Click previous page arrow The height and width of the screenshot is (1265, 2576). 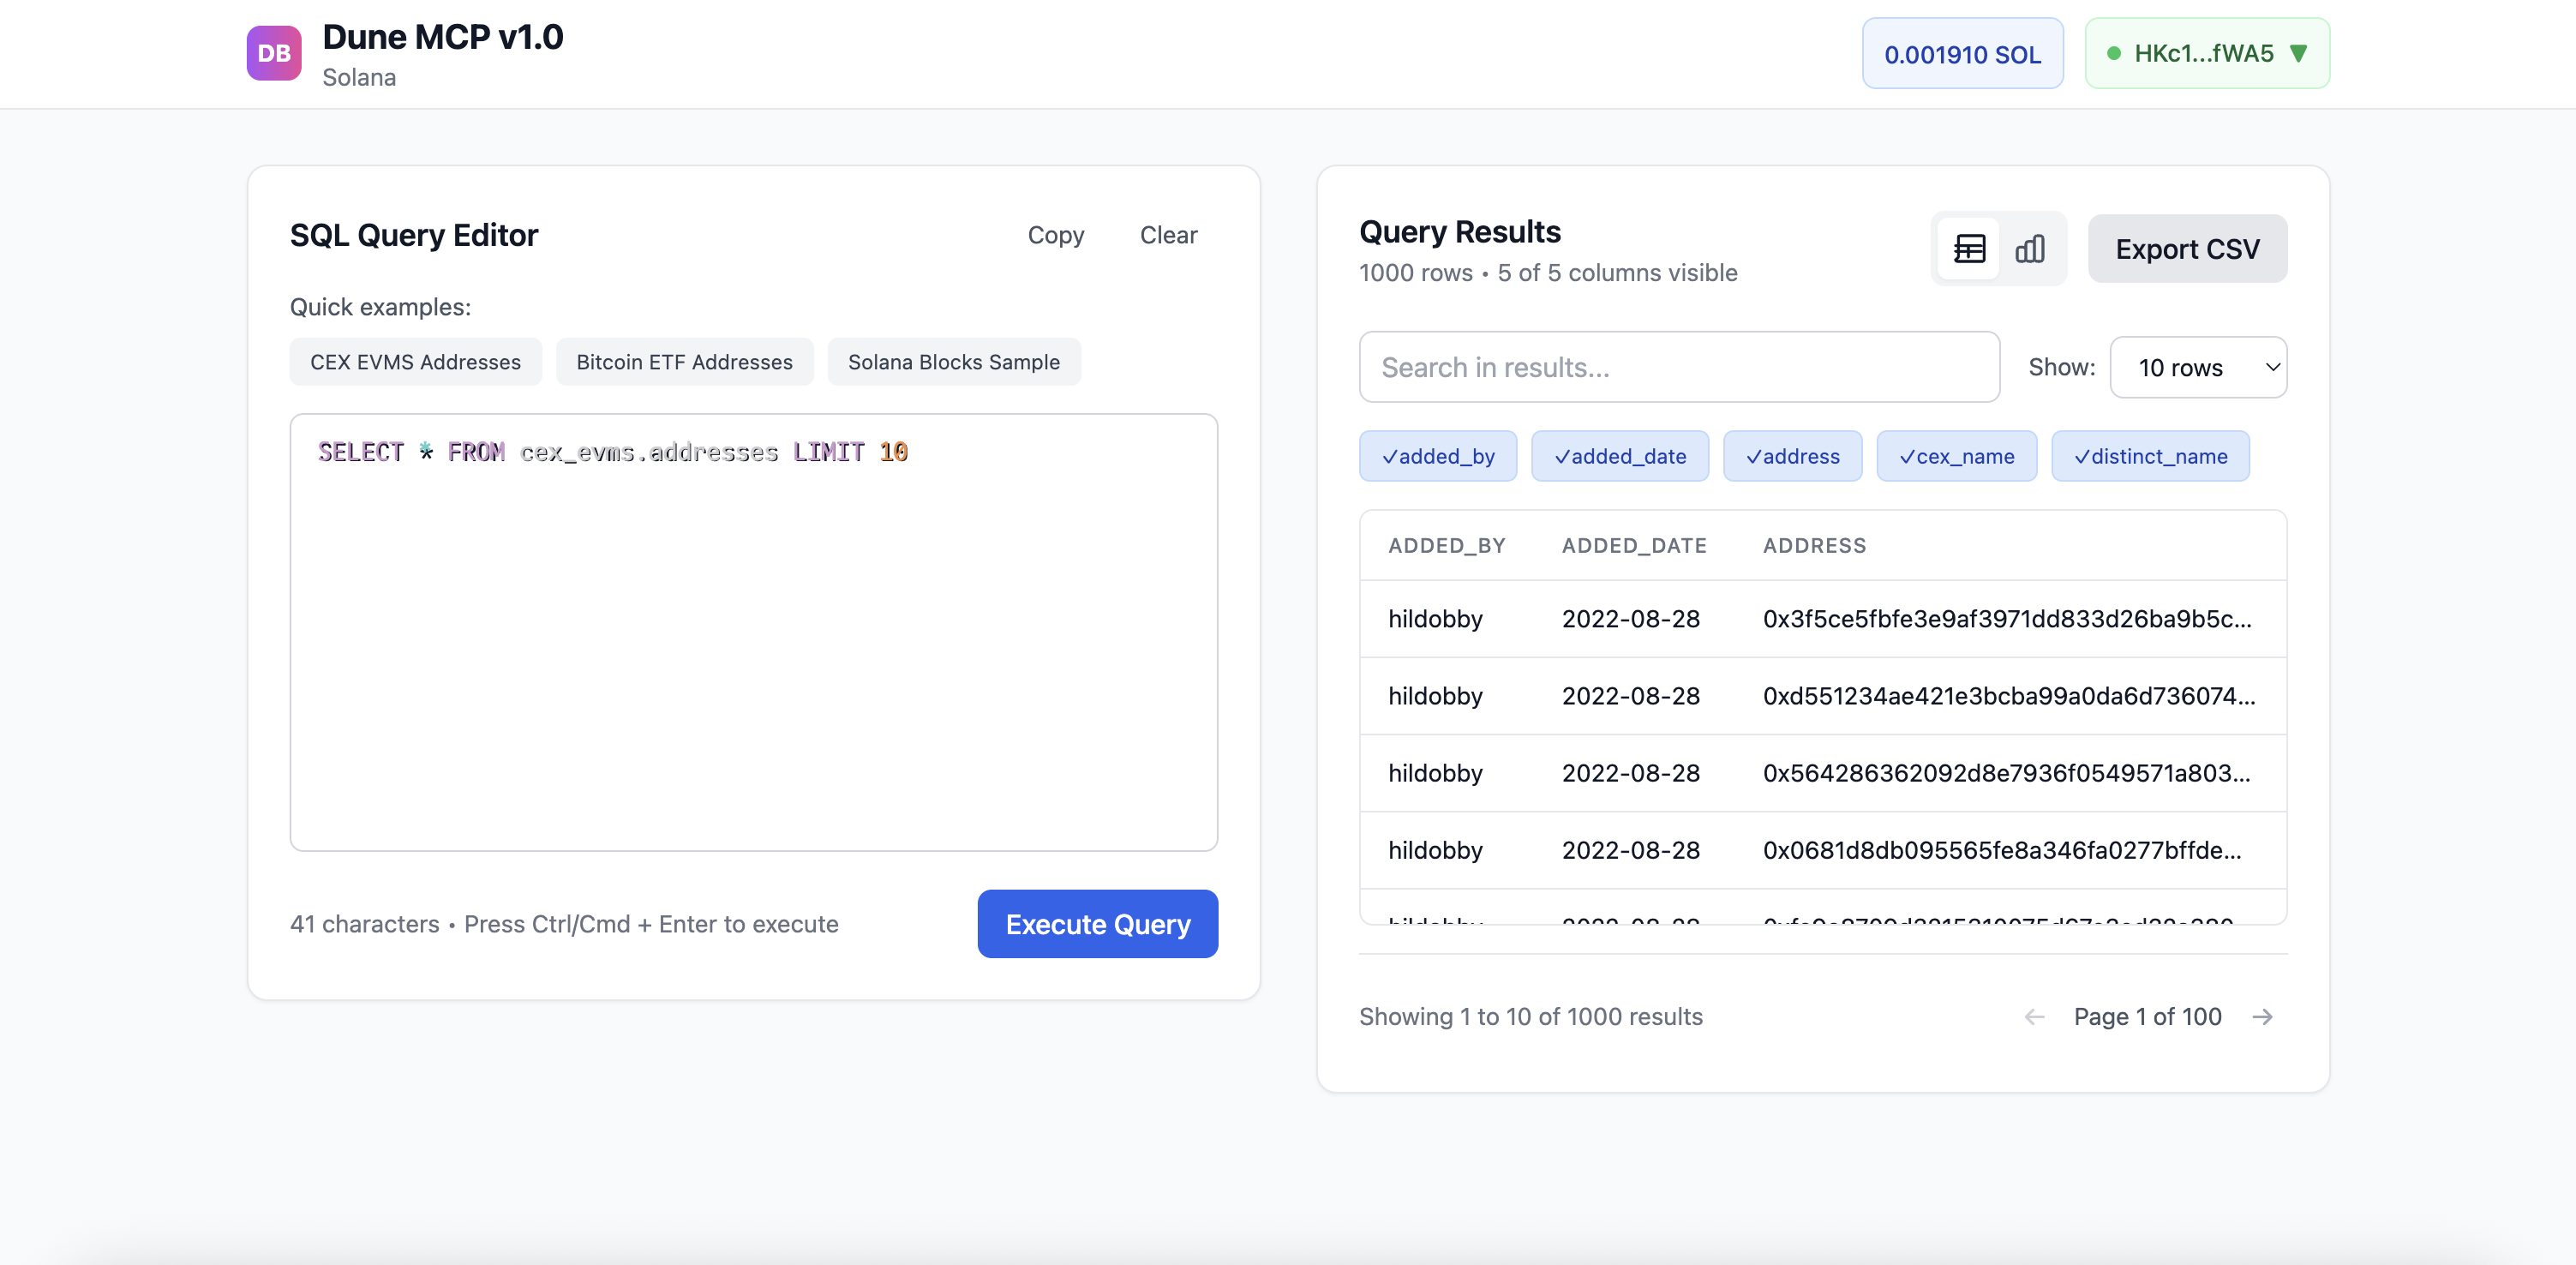tap(2034, 1017)
